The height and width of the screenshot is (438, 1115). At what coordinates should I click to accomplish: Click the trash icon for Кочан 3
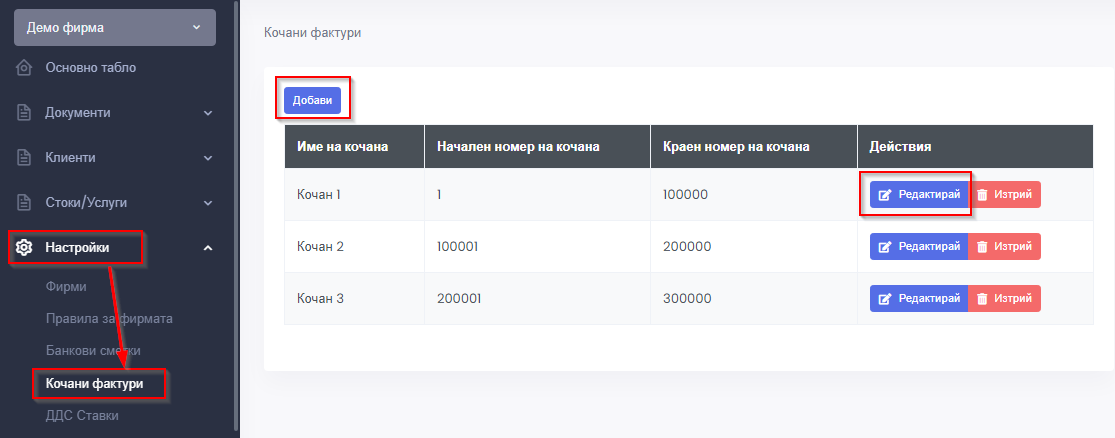[x=982, y=298]
